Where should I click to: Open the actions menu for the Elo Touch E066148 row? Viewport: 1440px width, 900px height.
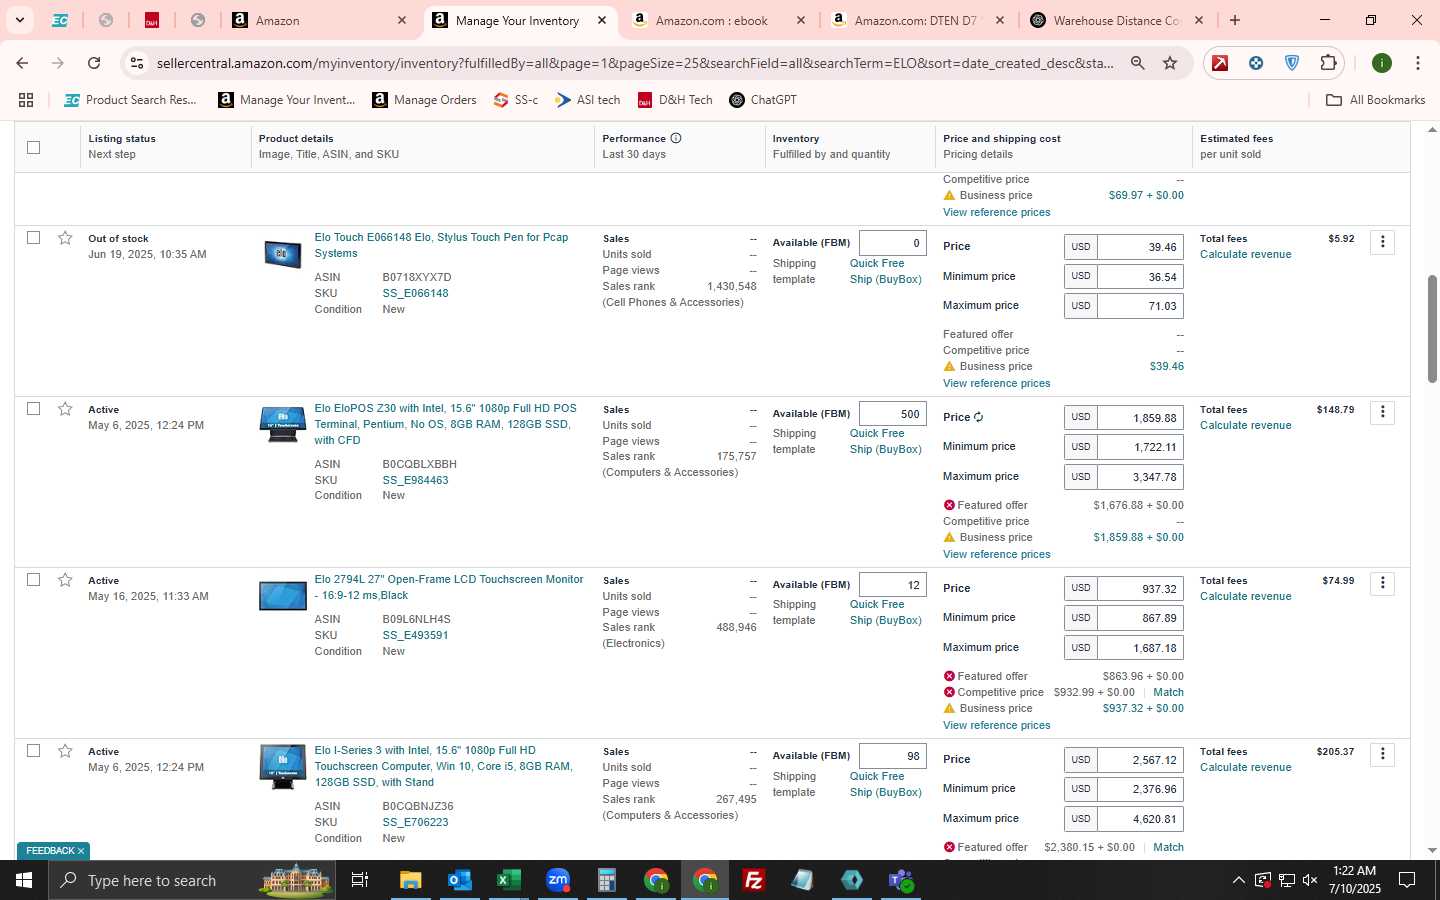(x=1383, y=242)
